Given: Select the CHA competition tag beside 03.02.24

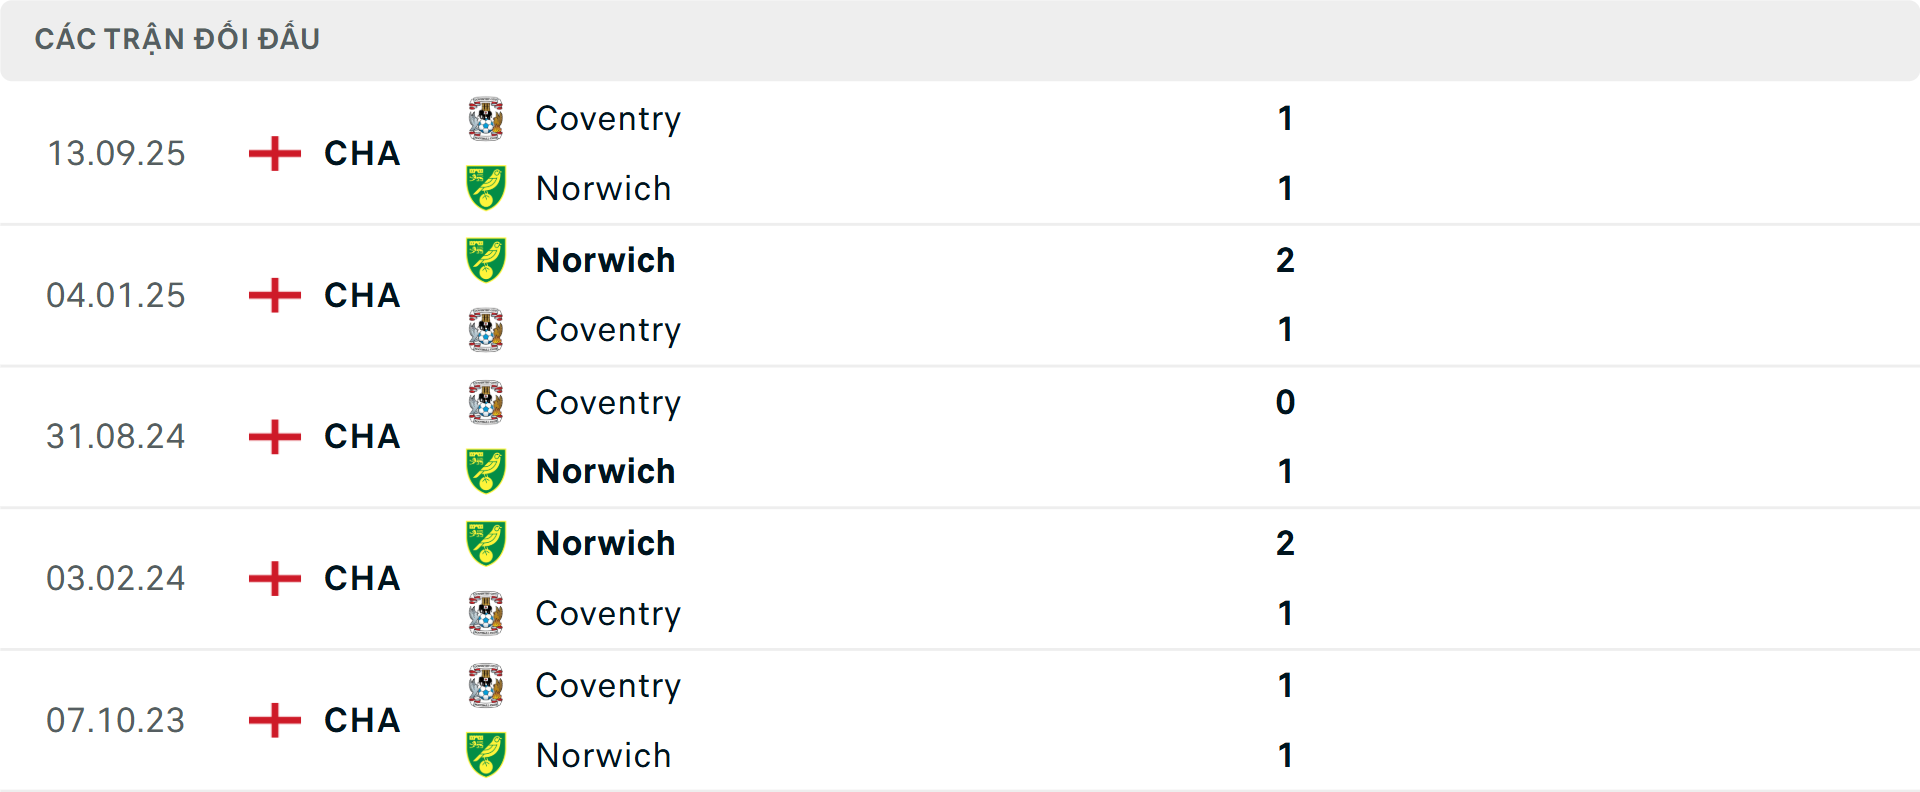Looking at the screenshot, I should 361,579.
